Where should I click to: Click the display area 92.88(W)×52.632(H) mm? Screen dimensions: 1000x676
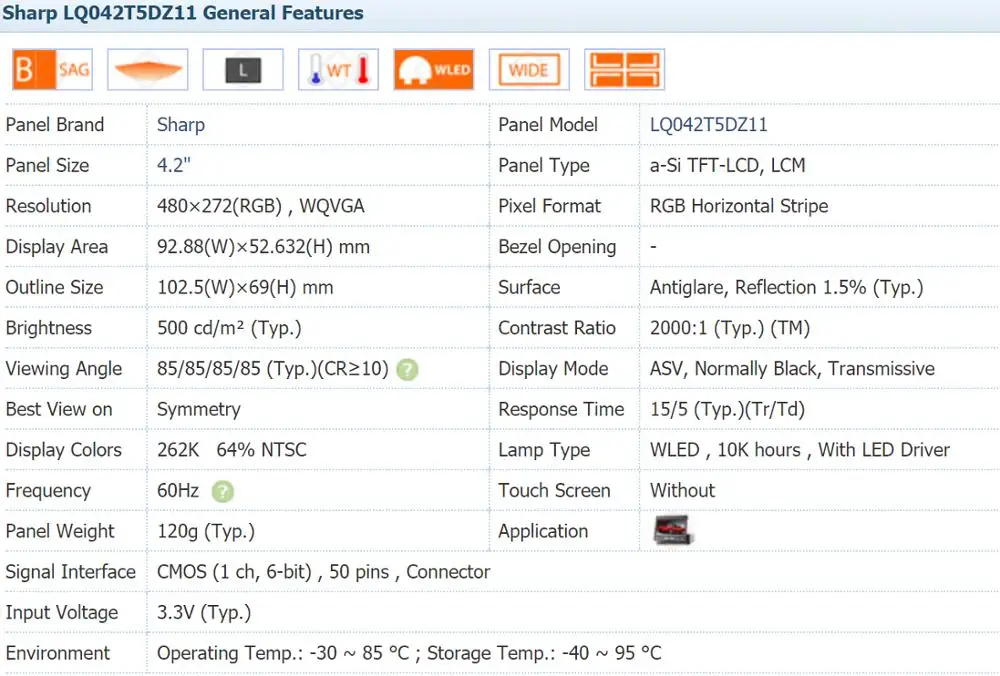tap(263, 247)
